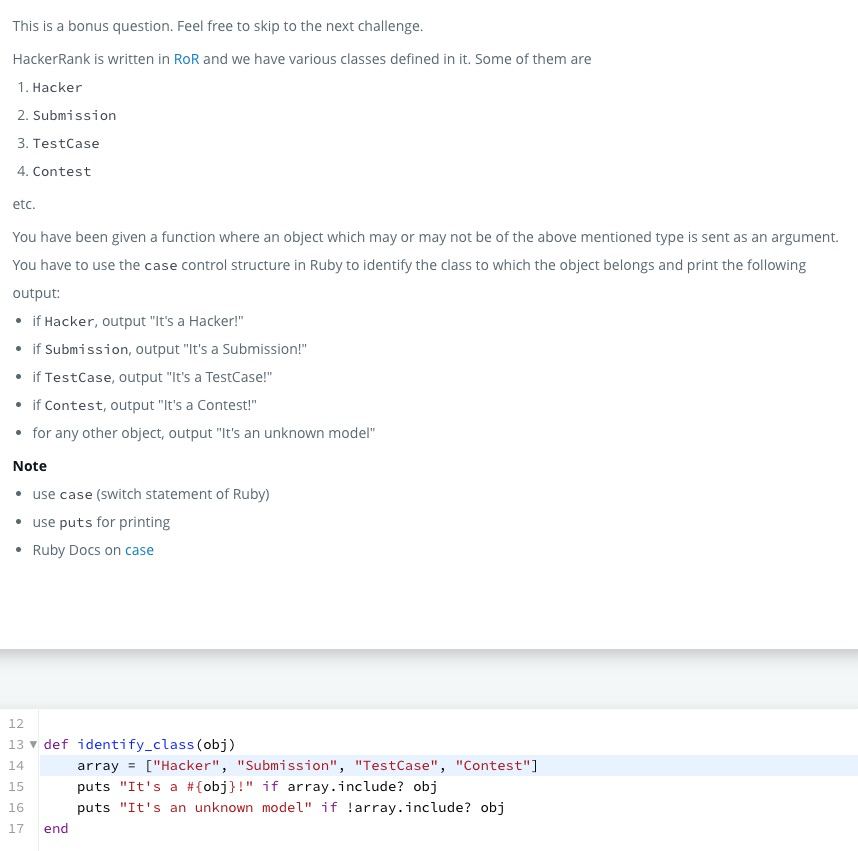The height and width of the screenshot is (851, 858).
Task: Click the !array.include? expression on line 16
Action: 409,808
